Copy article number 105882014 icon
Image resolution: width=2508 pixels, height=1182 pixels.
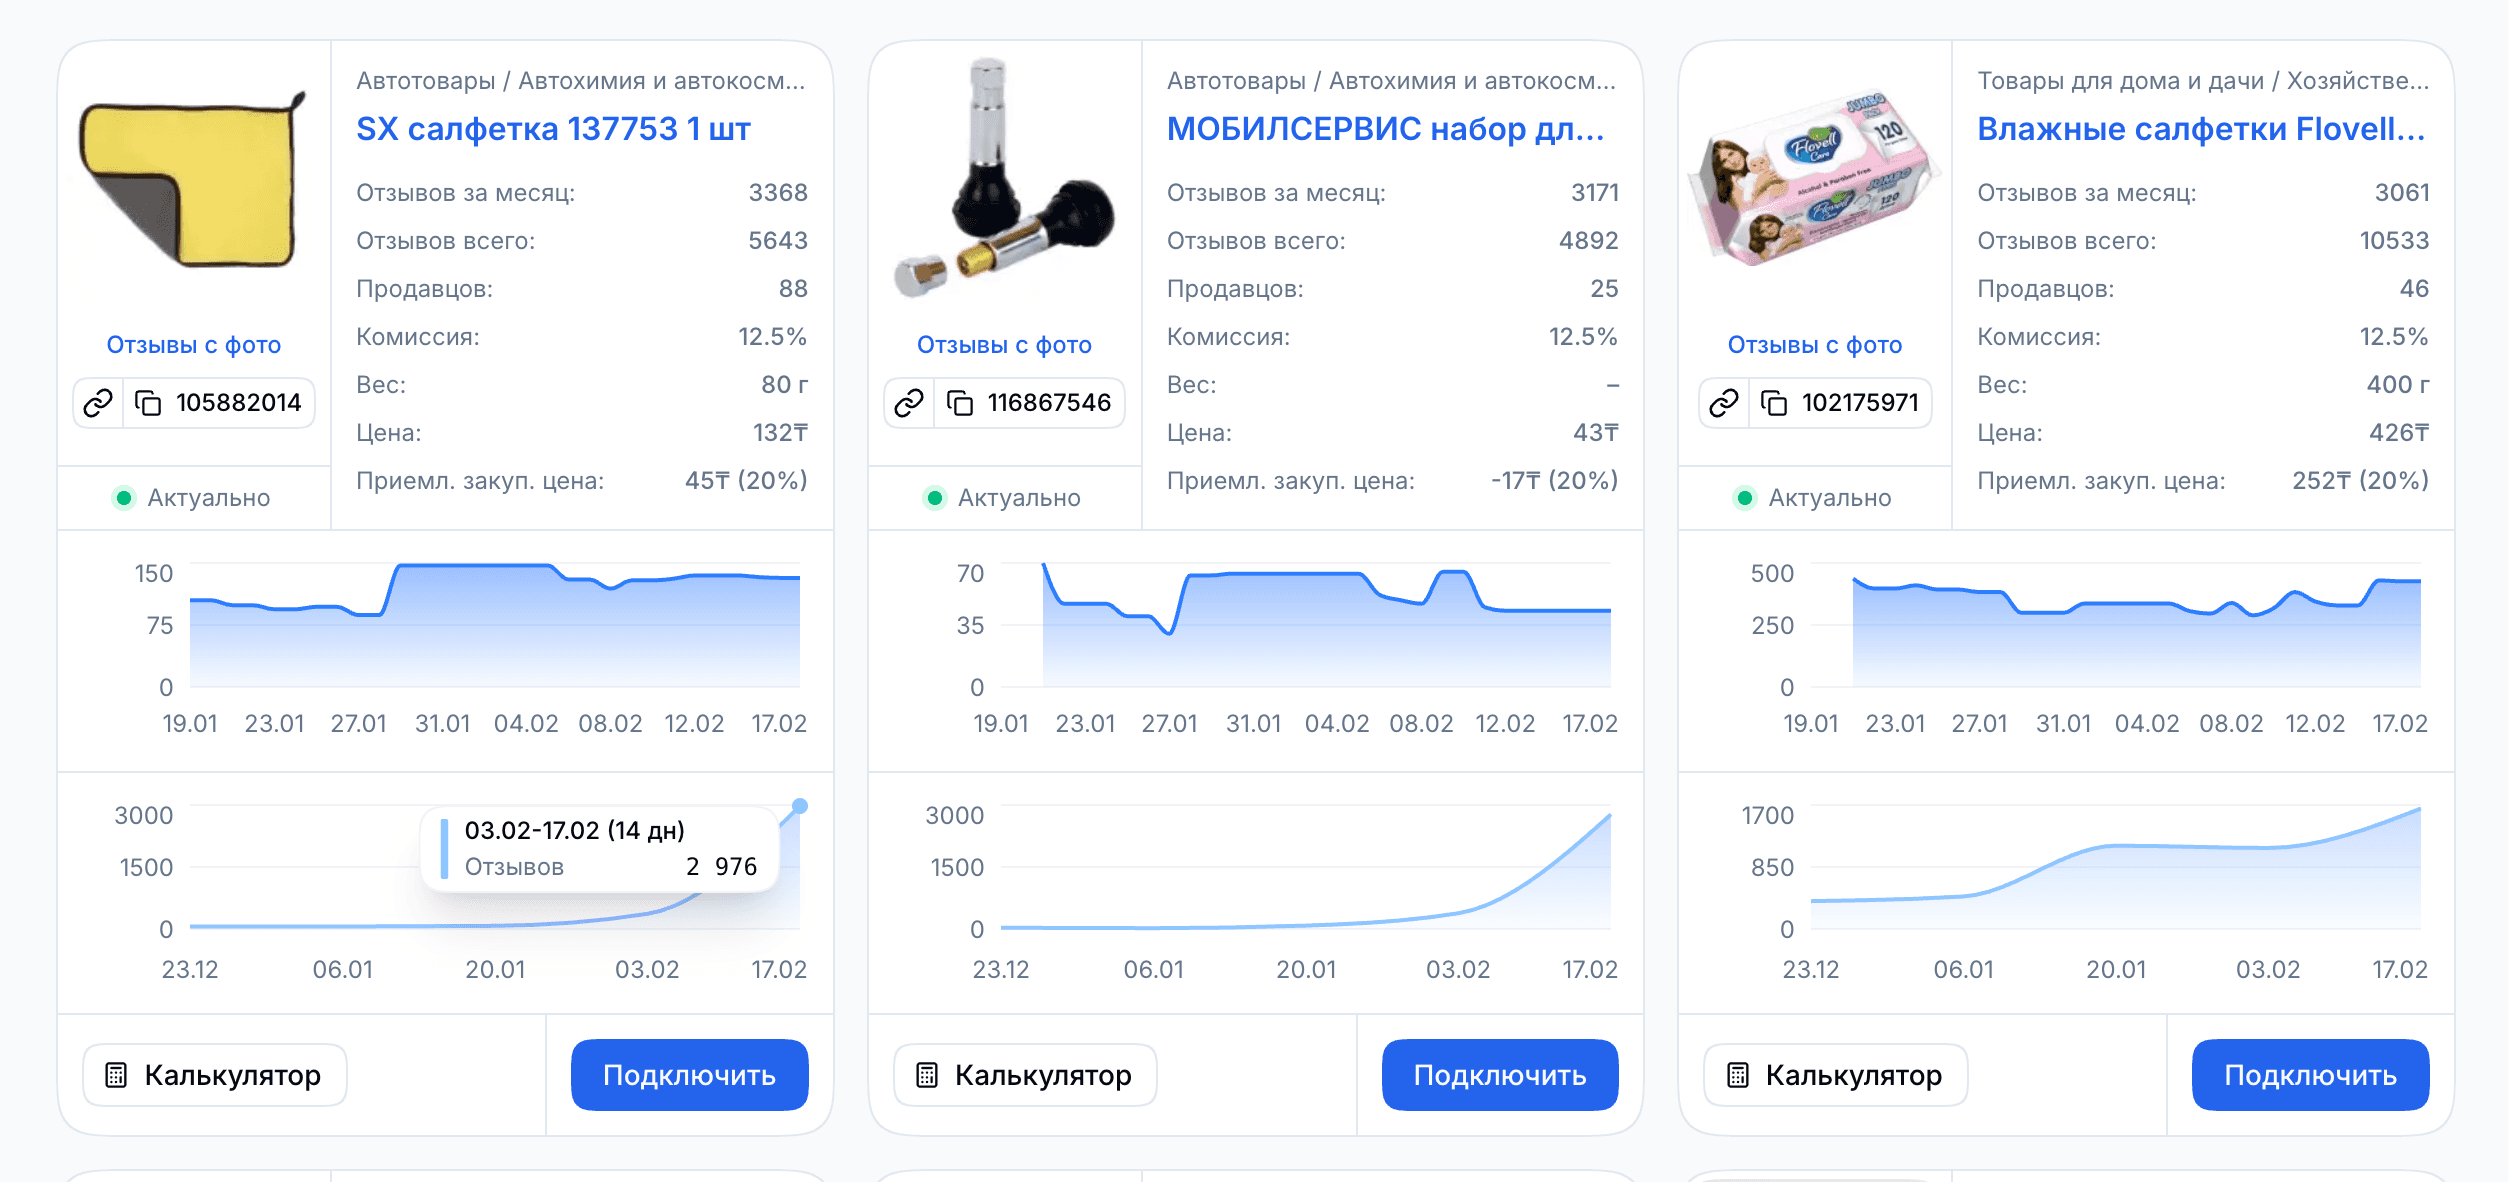(x=148, y=403)
